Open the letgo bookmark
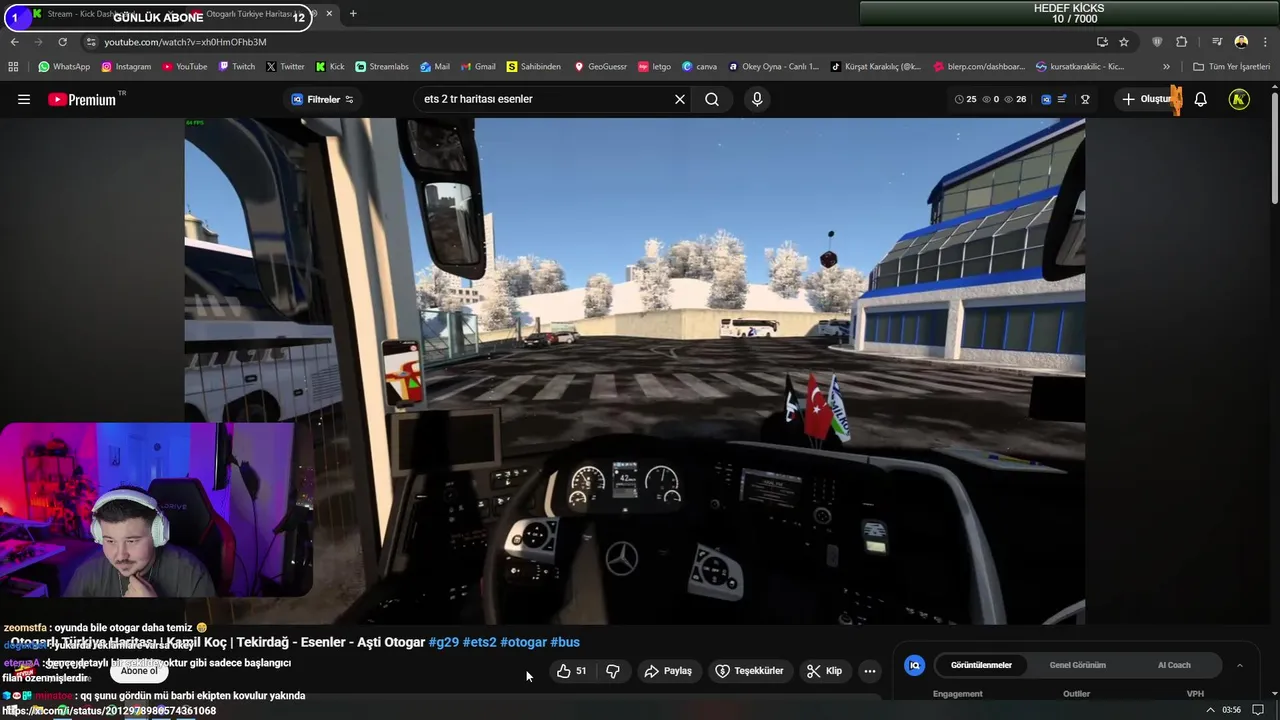Screen dimensions: 1280x720 pyautogui.click(x=655, y=67)
